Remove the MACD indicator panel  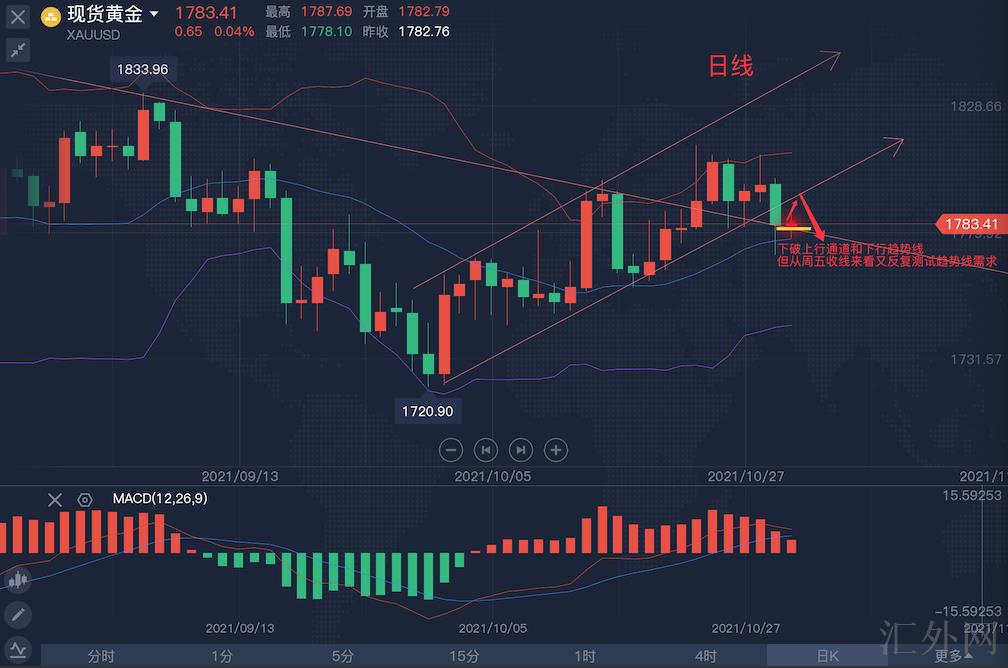click(55, 499)
